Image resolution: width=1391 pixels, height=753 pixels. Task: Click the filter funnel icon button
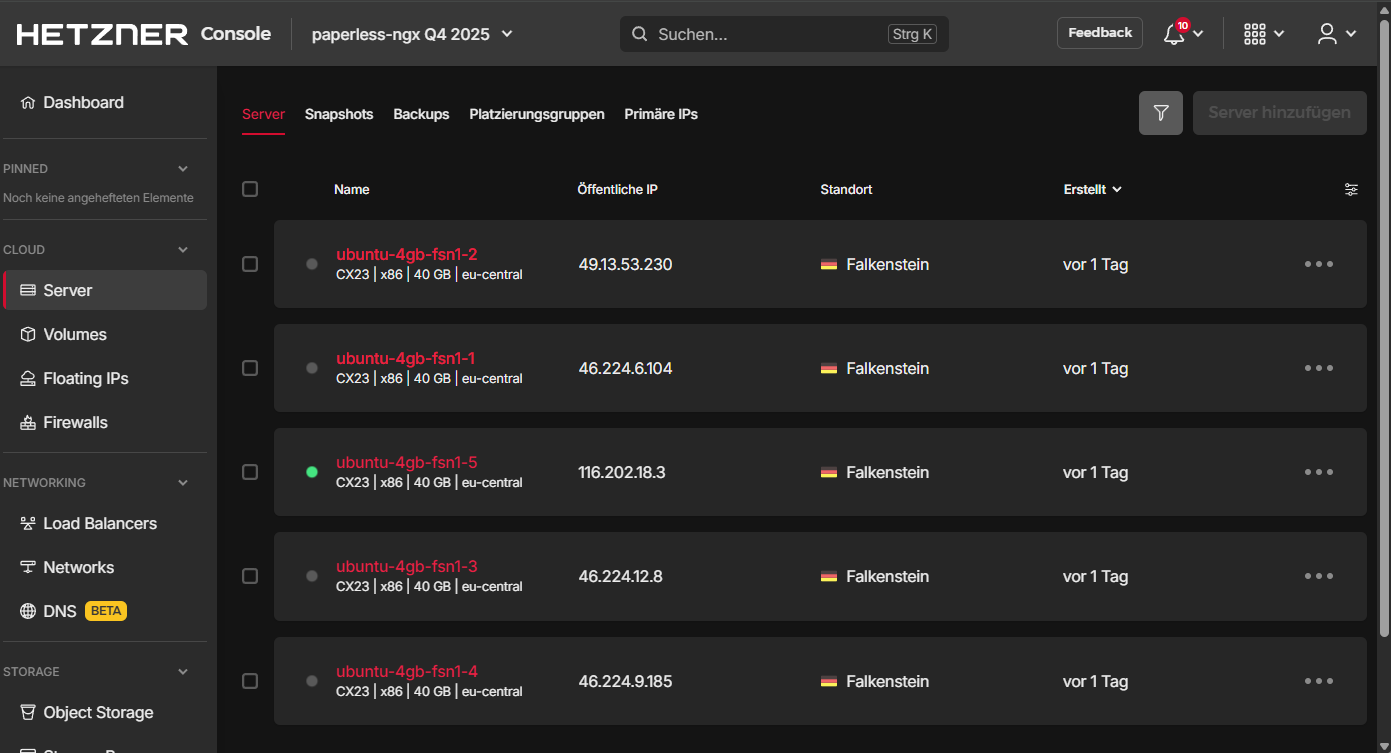1160,113
